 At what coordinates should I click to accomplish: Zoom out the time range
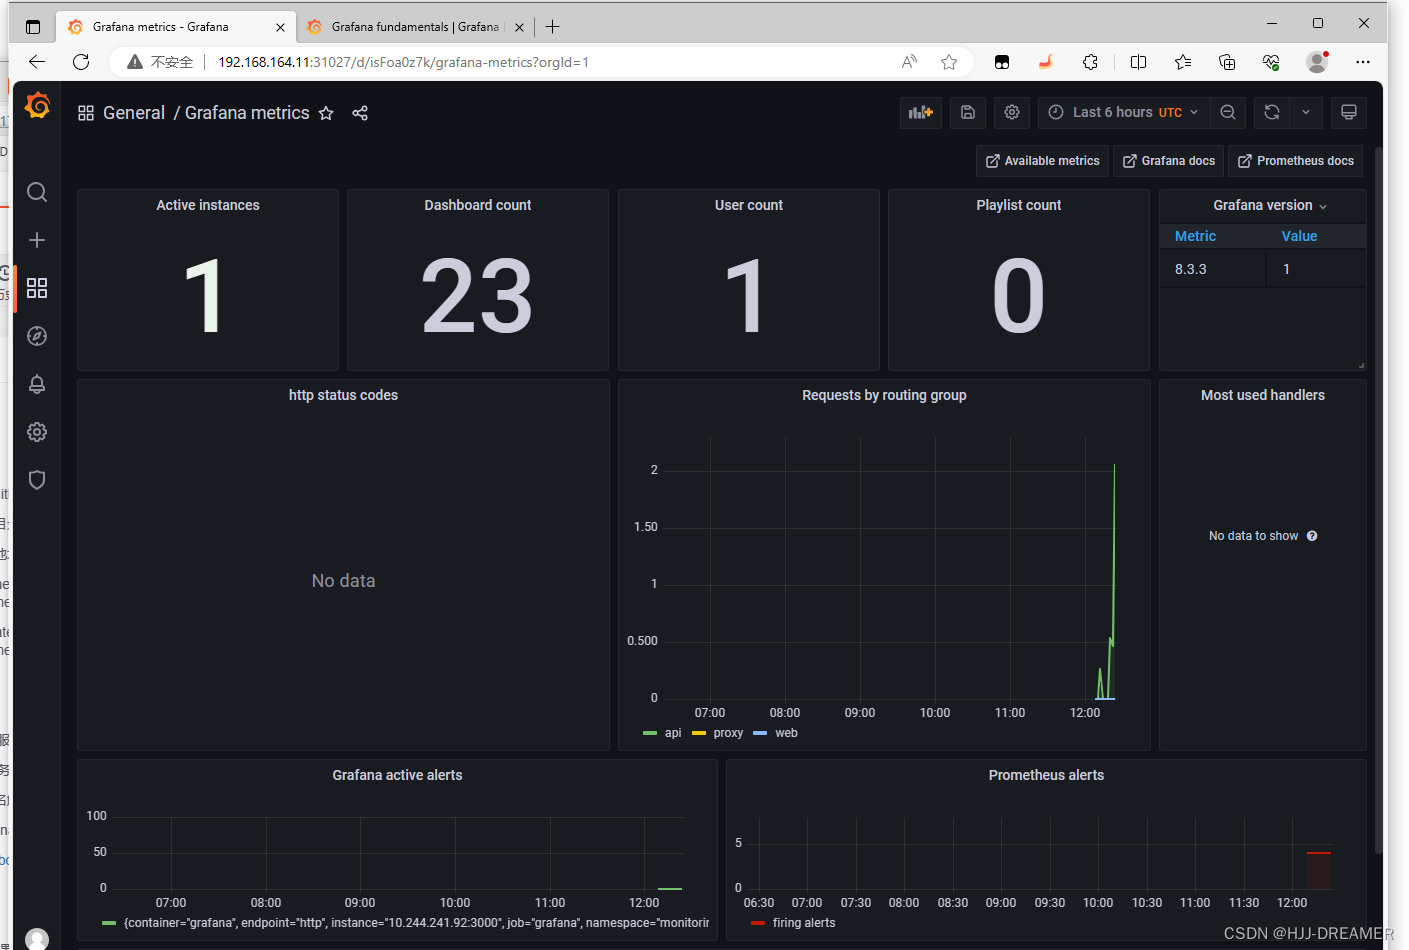[x=1228, y=113]
